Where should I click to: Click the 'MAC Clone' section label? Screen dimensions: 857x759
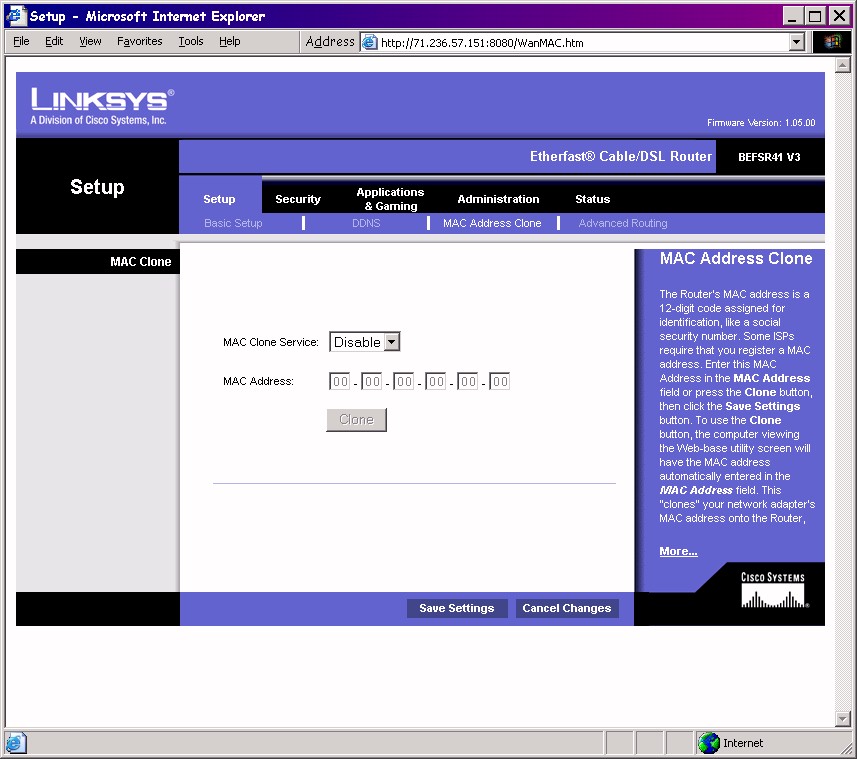click(x=140, y=262)
